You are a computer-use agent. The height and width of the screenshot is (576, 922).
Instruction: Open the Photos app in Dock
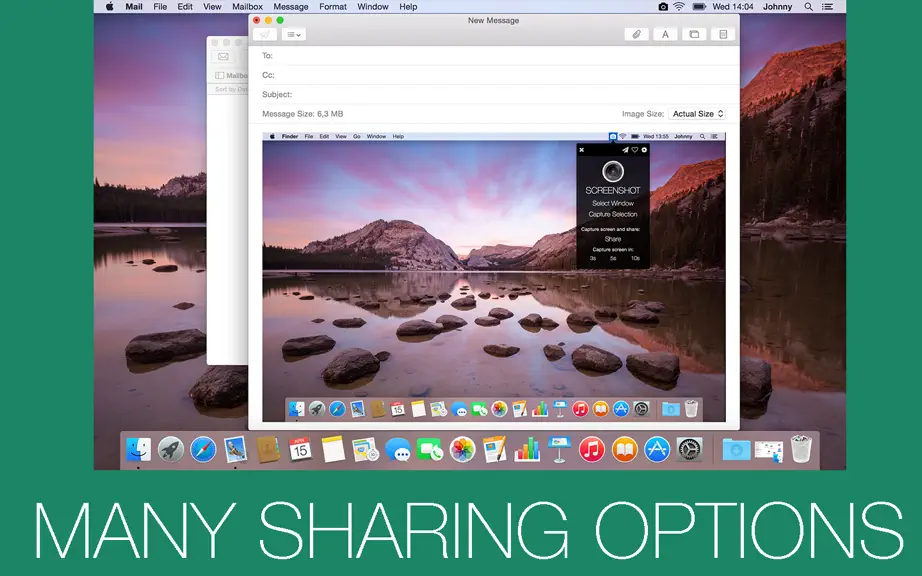(x=462, y=450)
